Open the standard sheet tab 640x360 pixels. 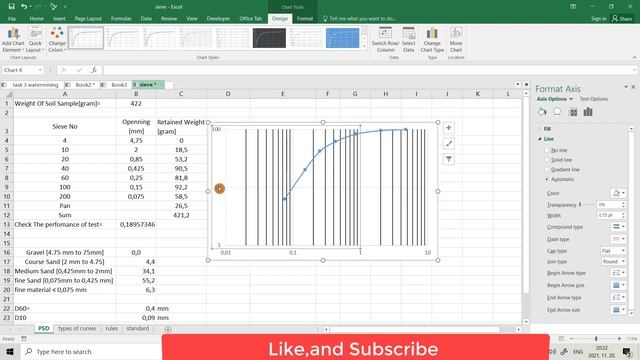pyautogui.click(x=138, y=328)
